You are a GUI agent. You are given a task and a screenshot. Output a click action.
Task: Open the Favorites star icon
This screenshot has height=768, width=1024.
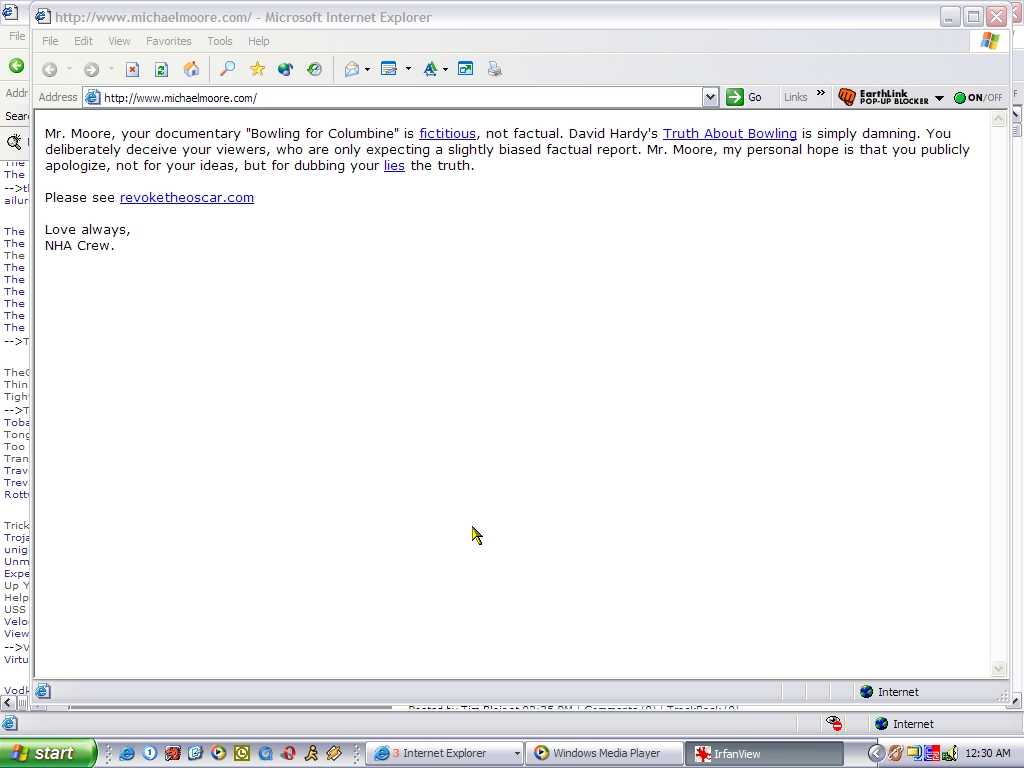[x=257, y=69]
